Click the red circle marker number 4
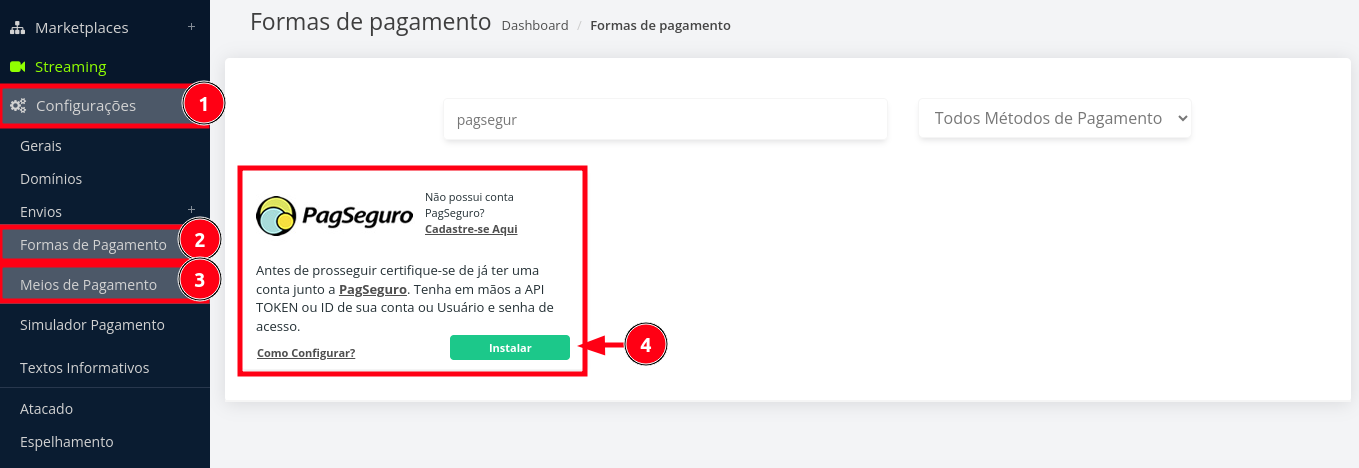The height and width of the screenshot is (468, 1359). pyautogui.click(x=645, y=346)
